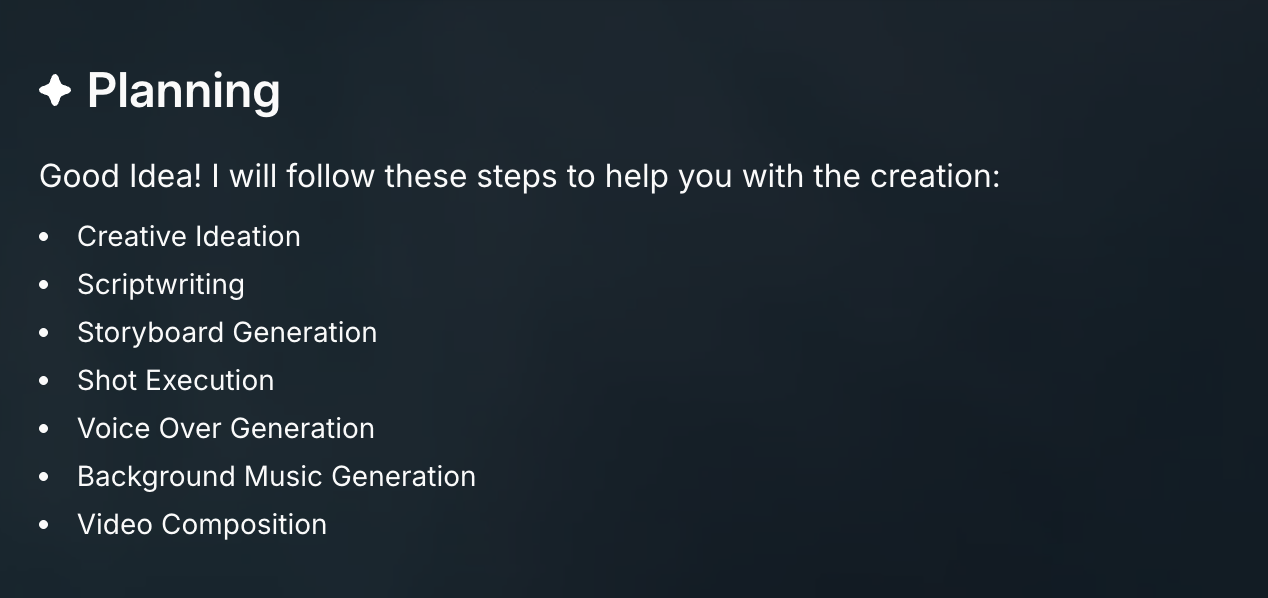Viewport: 1268px width, 598px height.
Task: Pick the Background Music Generation step
Action: tap(276, 476)
